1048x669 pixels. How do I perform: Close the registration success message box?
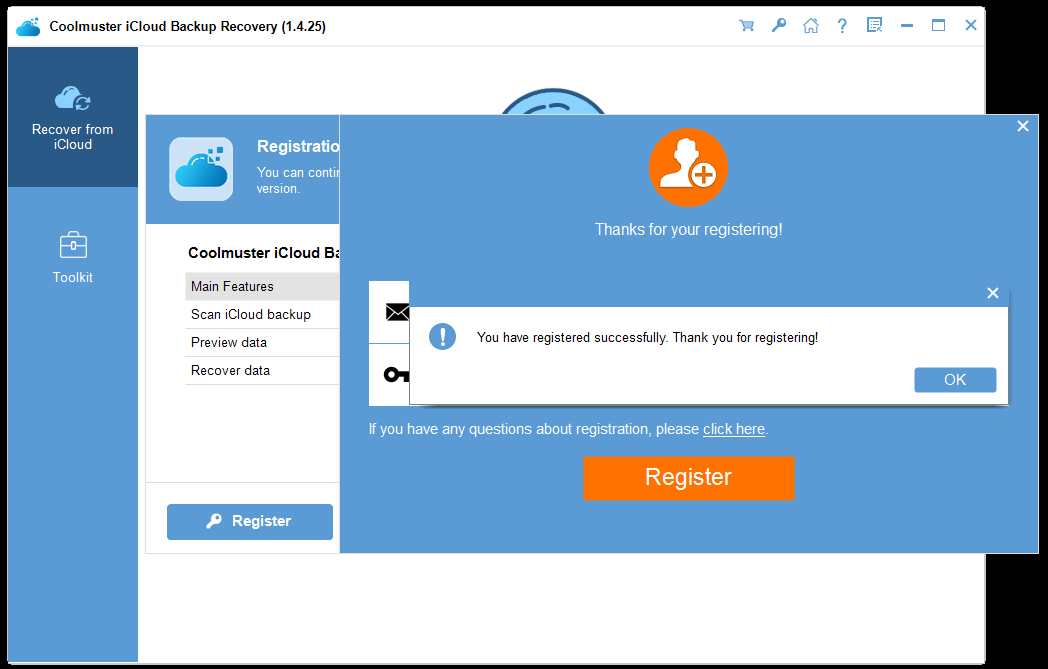pos(992,293)
